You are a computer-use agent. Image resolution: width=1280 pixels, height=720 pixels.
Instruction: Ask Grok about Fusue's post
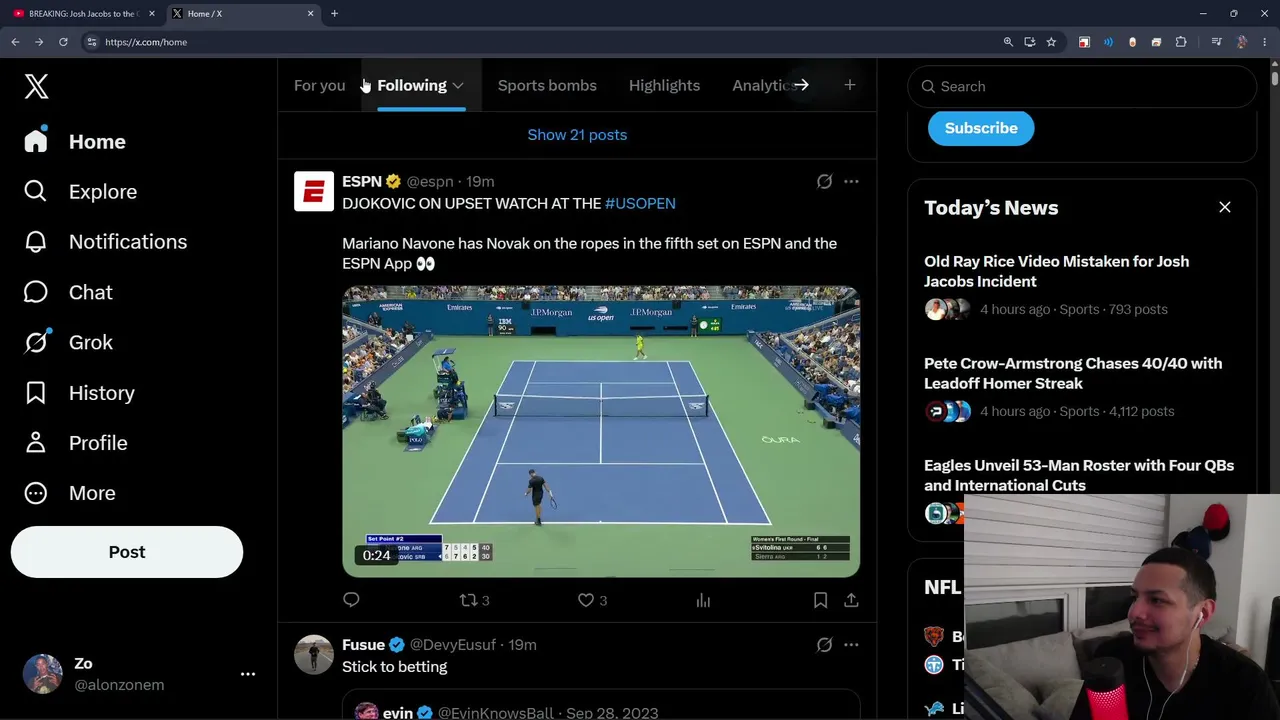(824, 645)
